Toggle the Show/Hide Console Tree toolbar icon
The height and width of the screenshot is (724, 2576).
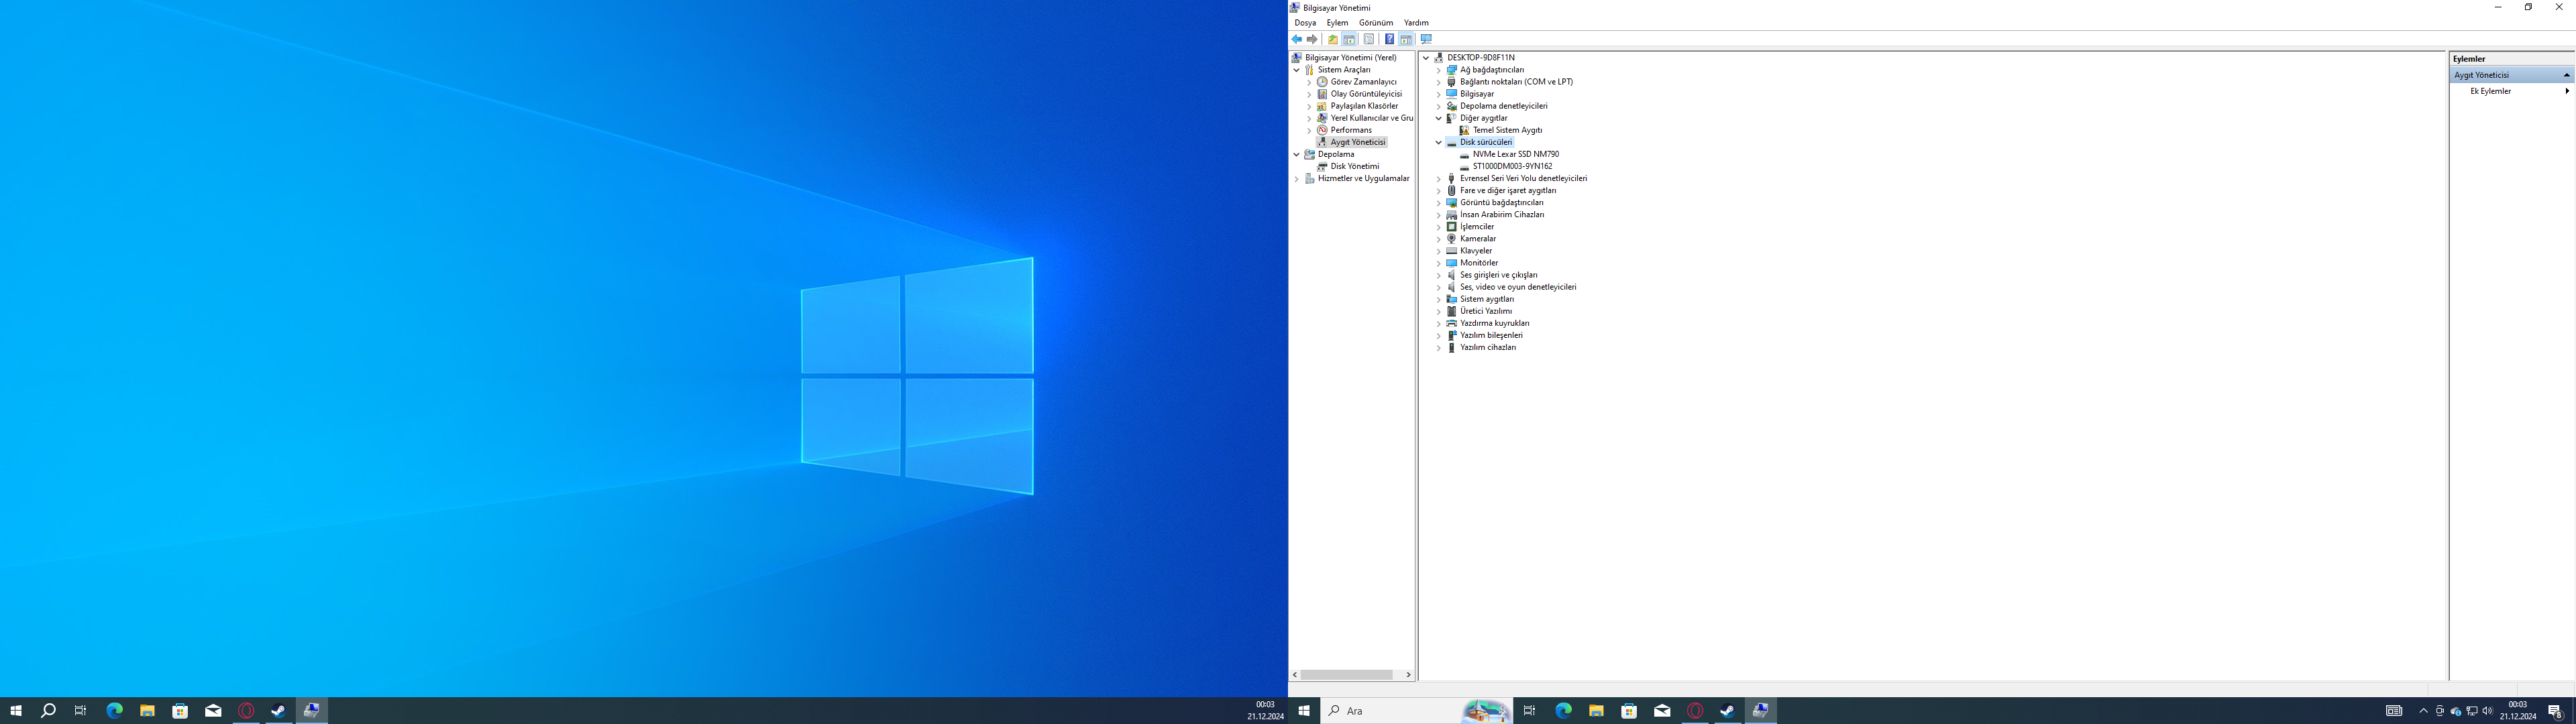1349,39
